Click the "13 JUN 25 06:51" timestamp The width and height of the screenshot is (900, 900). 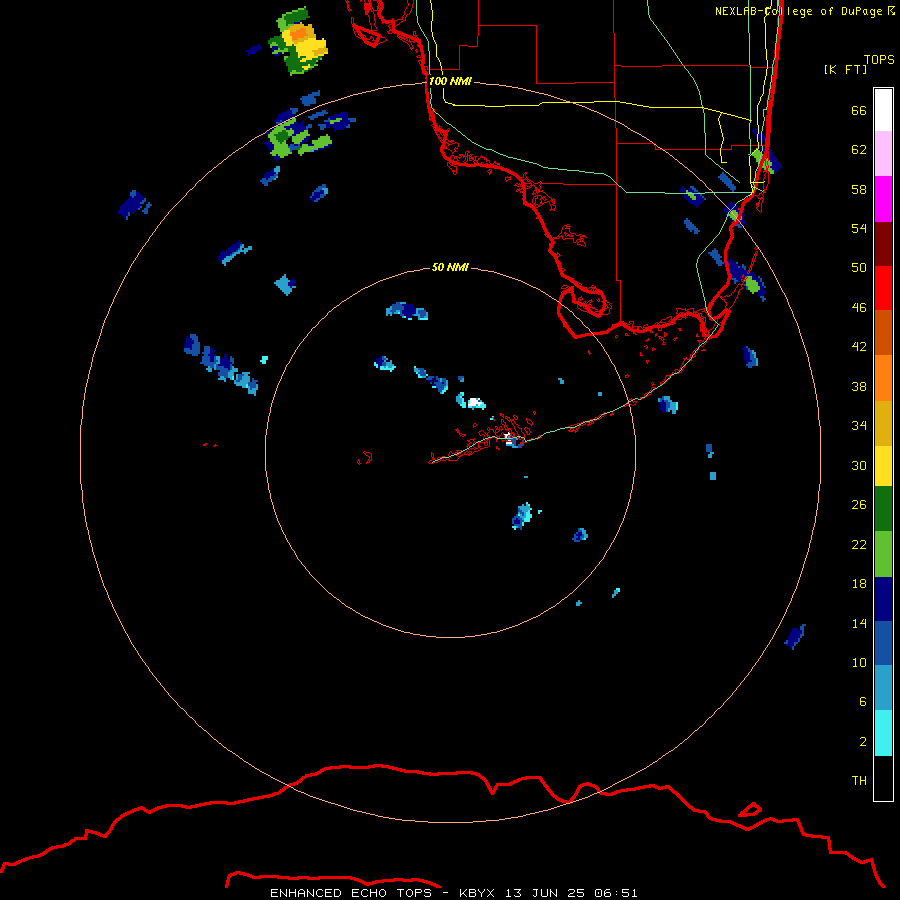click(x=571, y=893)
